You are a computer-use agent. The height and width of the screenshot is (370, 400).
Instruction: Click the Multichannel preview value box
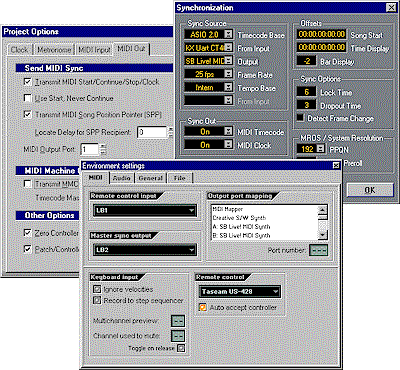(x=178, y=321)
